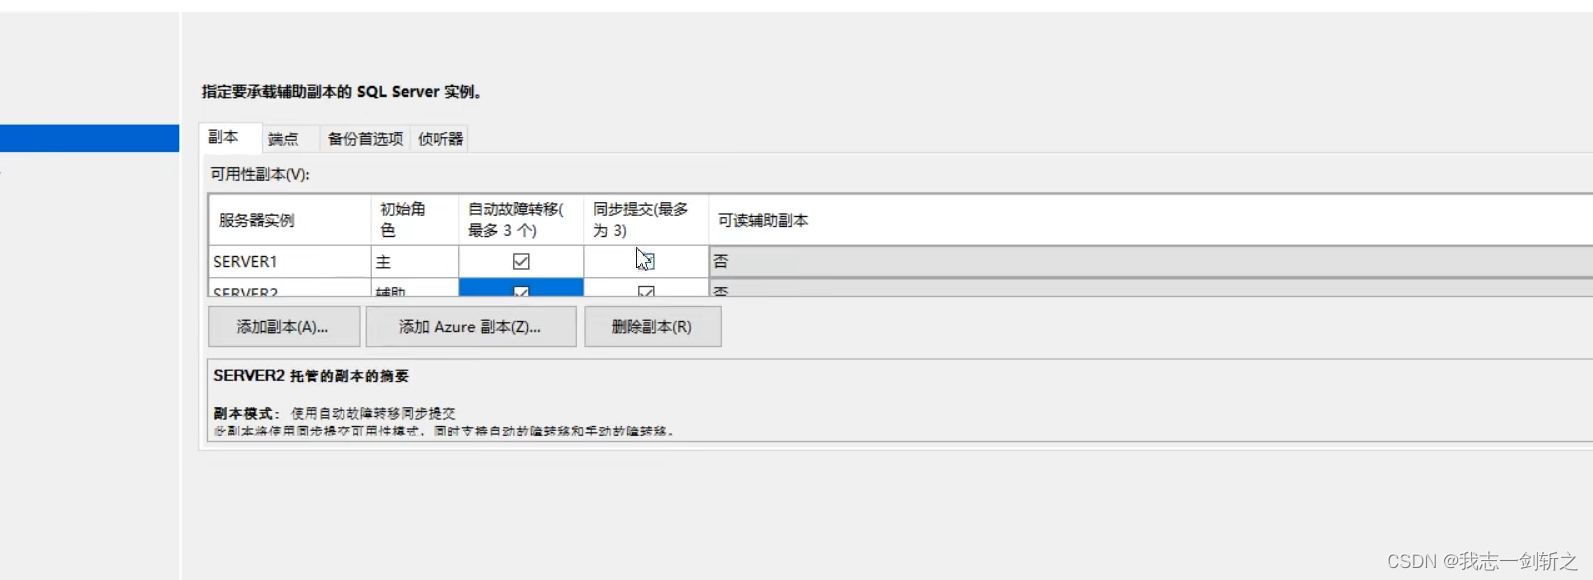Select the SERVER1 server instance cell
Screen dimensions: 1593x580
tap(290, 261)
